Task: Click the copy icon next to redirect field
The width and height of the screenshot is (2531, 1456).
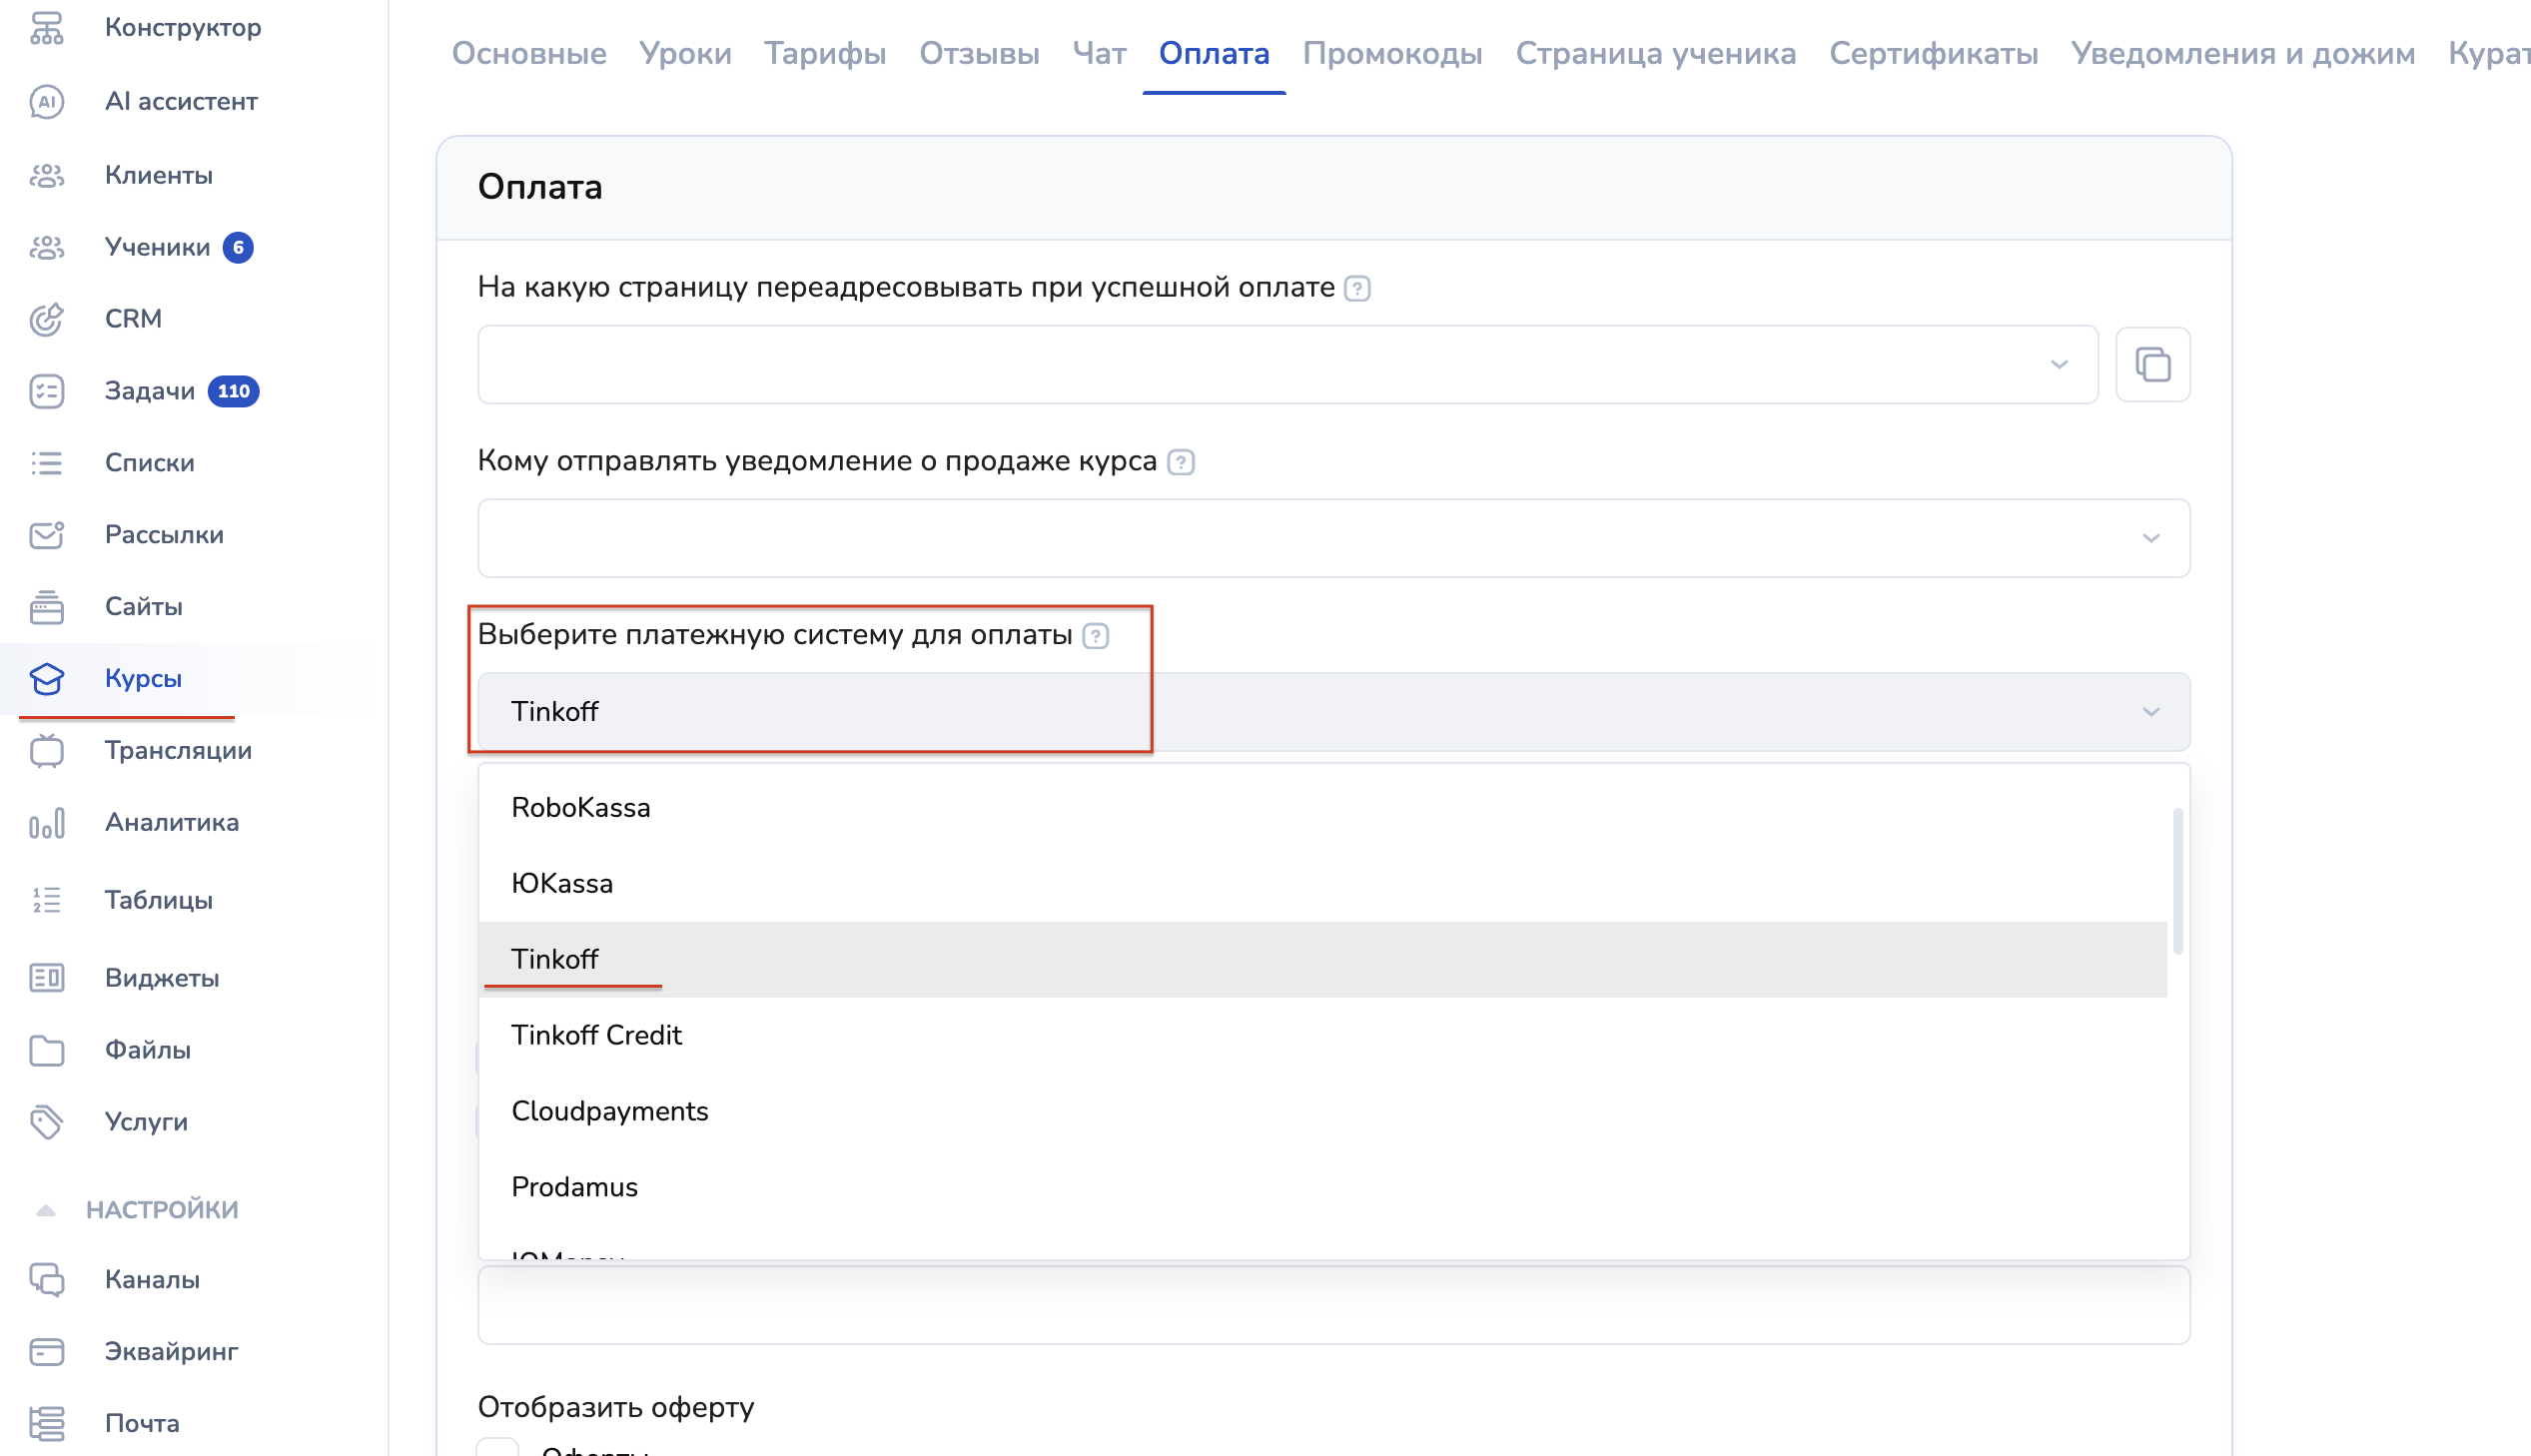Action: pos(2152,364)
